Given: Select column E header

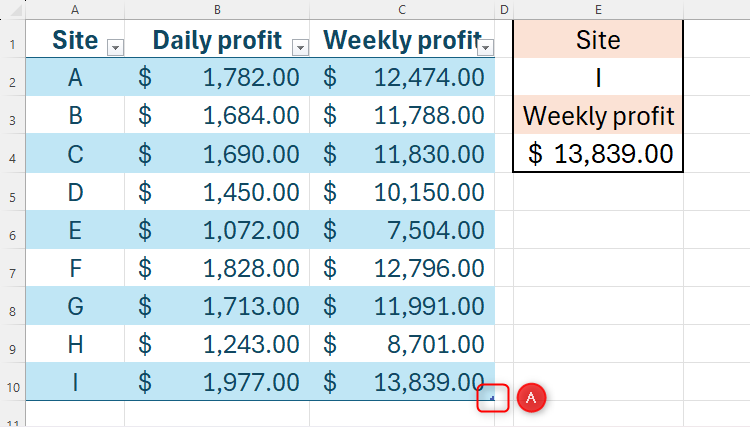Looking at the screenshot, I should [598, 9].
